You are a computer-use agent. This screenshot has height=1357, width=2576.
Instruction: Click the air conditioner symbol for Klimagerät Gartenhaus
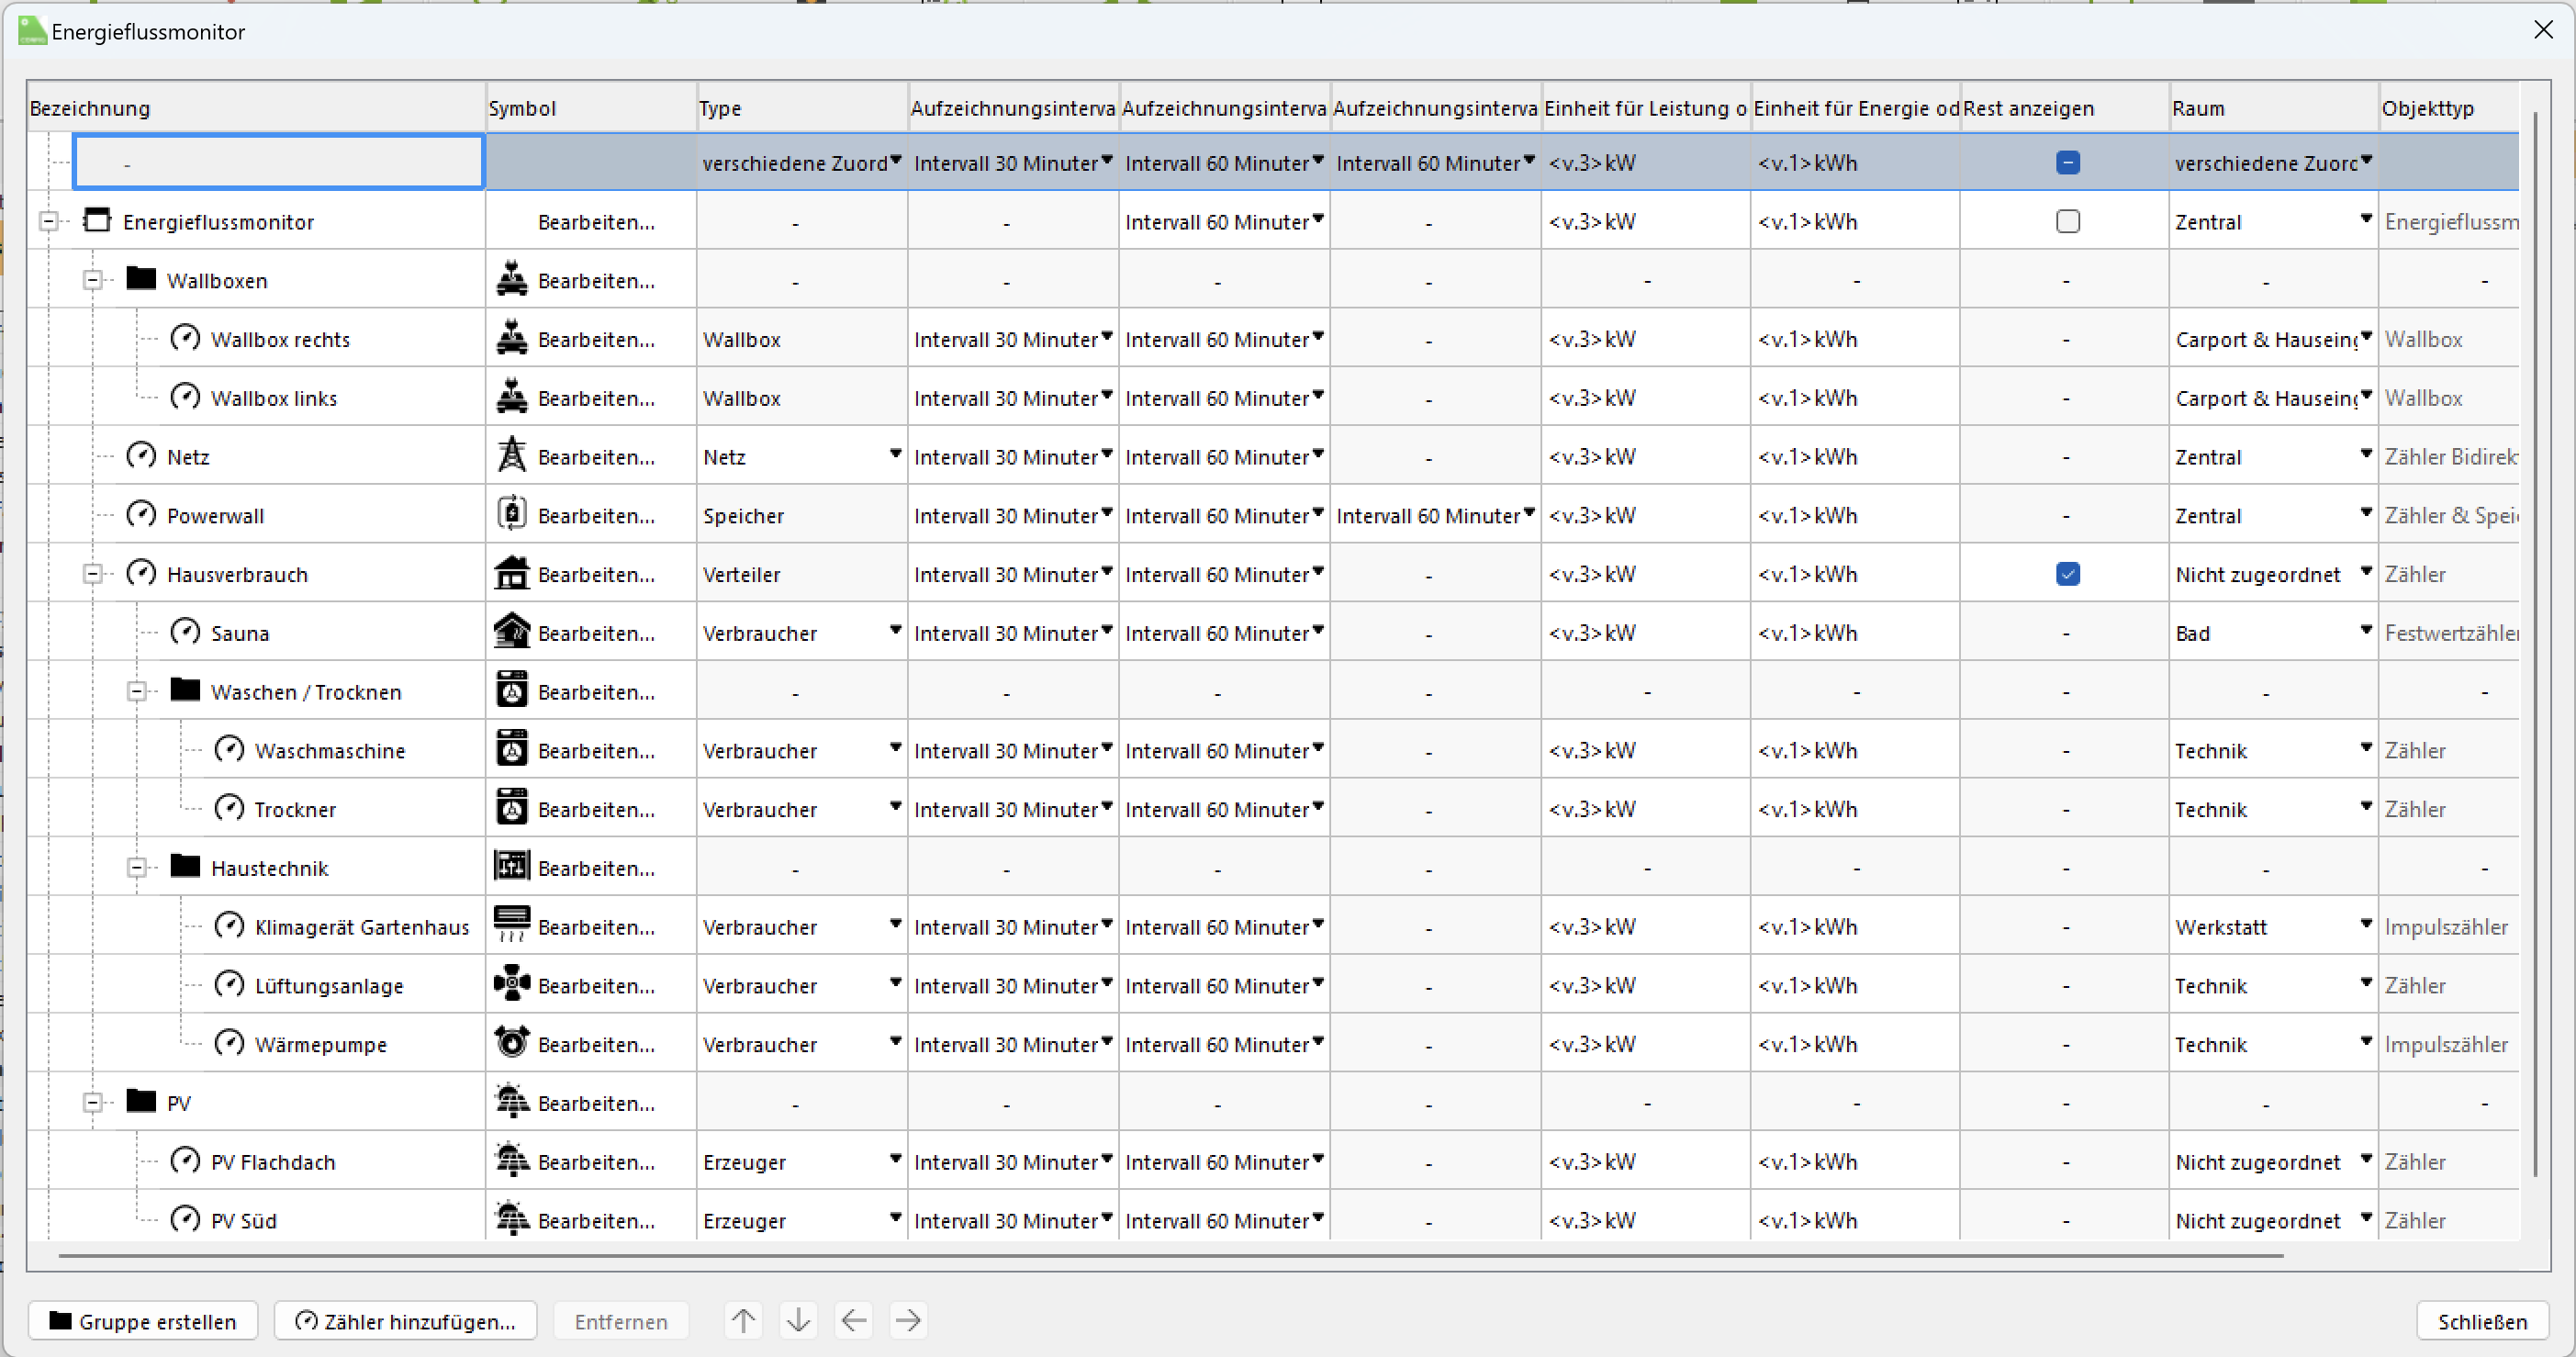(511, 926)
